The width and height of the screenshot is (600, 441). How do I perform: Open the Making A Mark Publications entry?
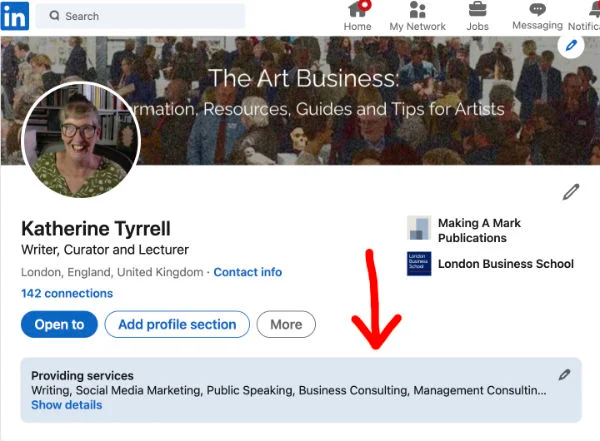pyautogui.click(x=478, y=230)
